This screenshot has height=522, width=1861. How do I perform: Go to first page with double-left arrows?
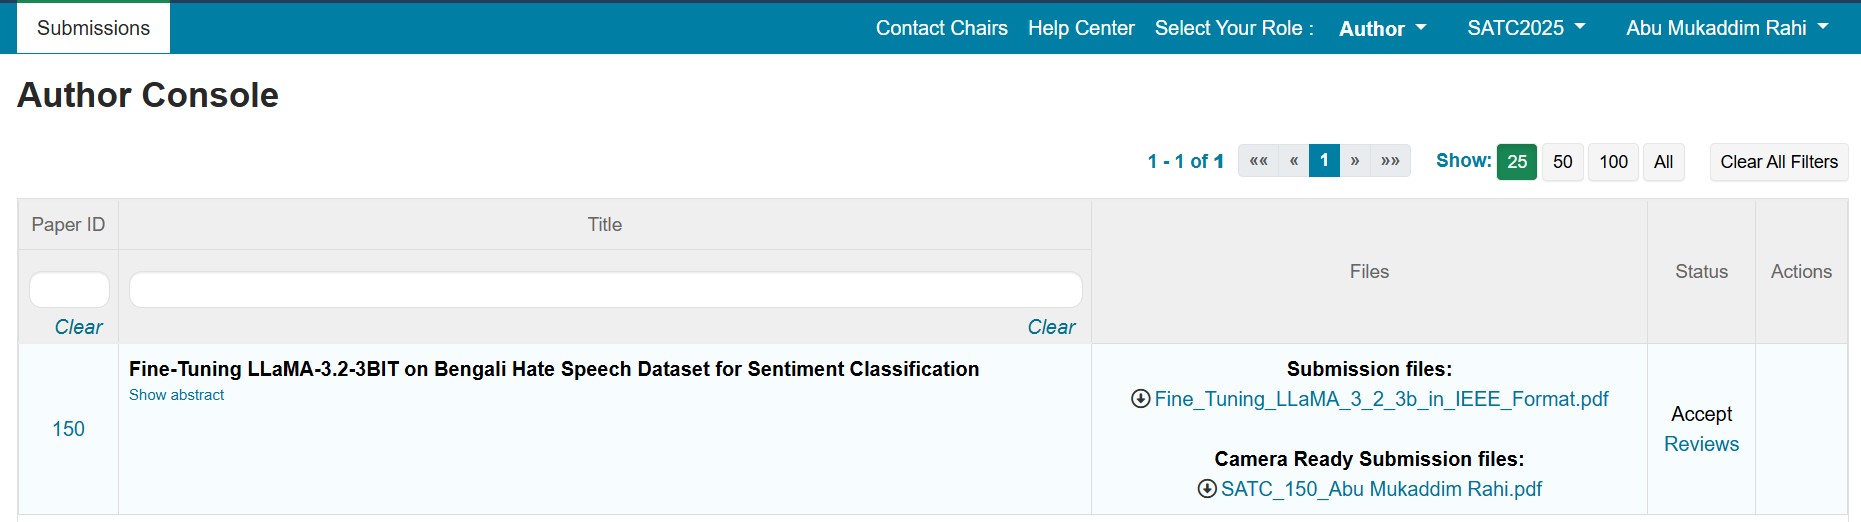(1259, 161)
